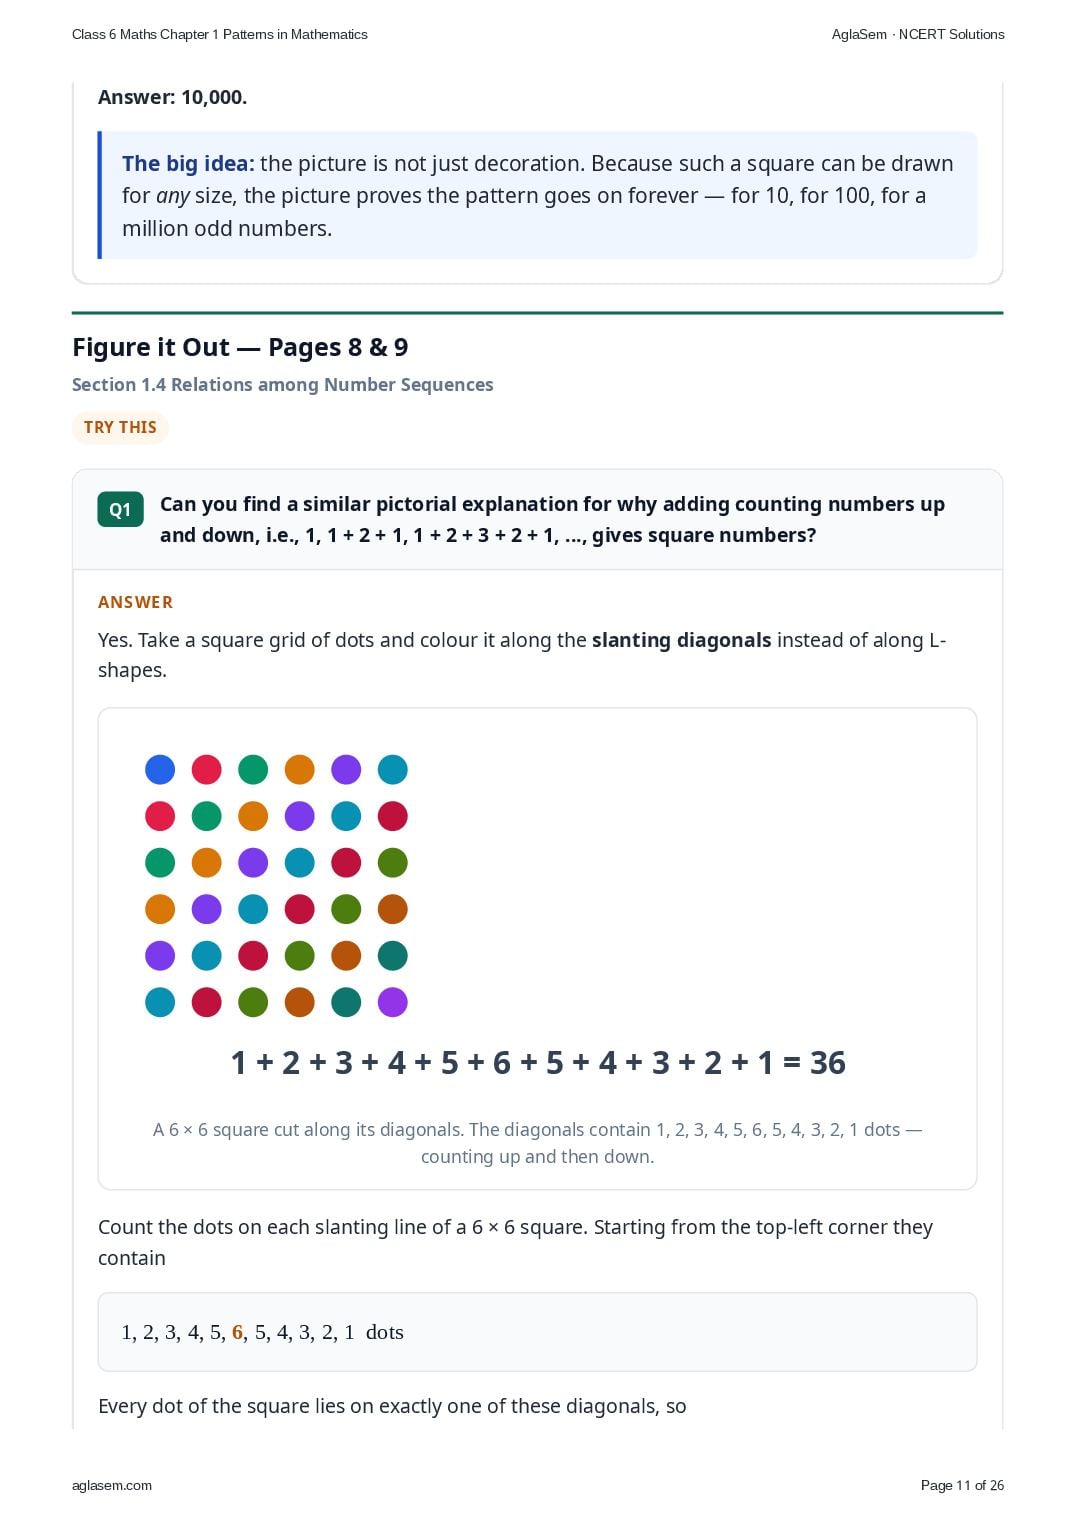1076x1522 pixels.
Task: Click the AglaSem · NCERT Solutions header text
Action: (x=918, y=34)
